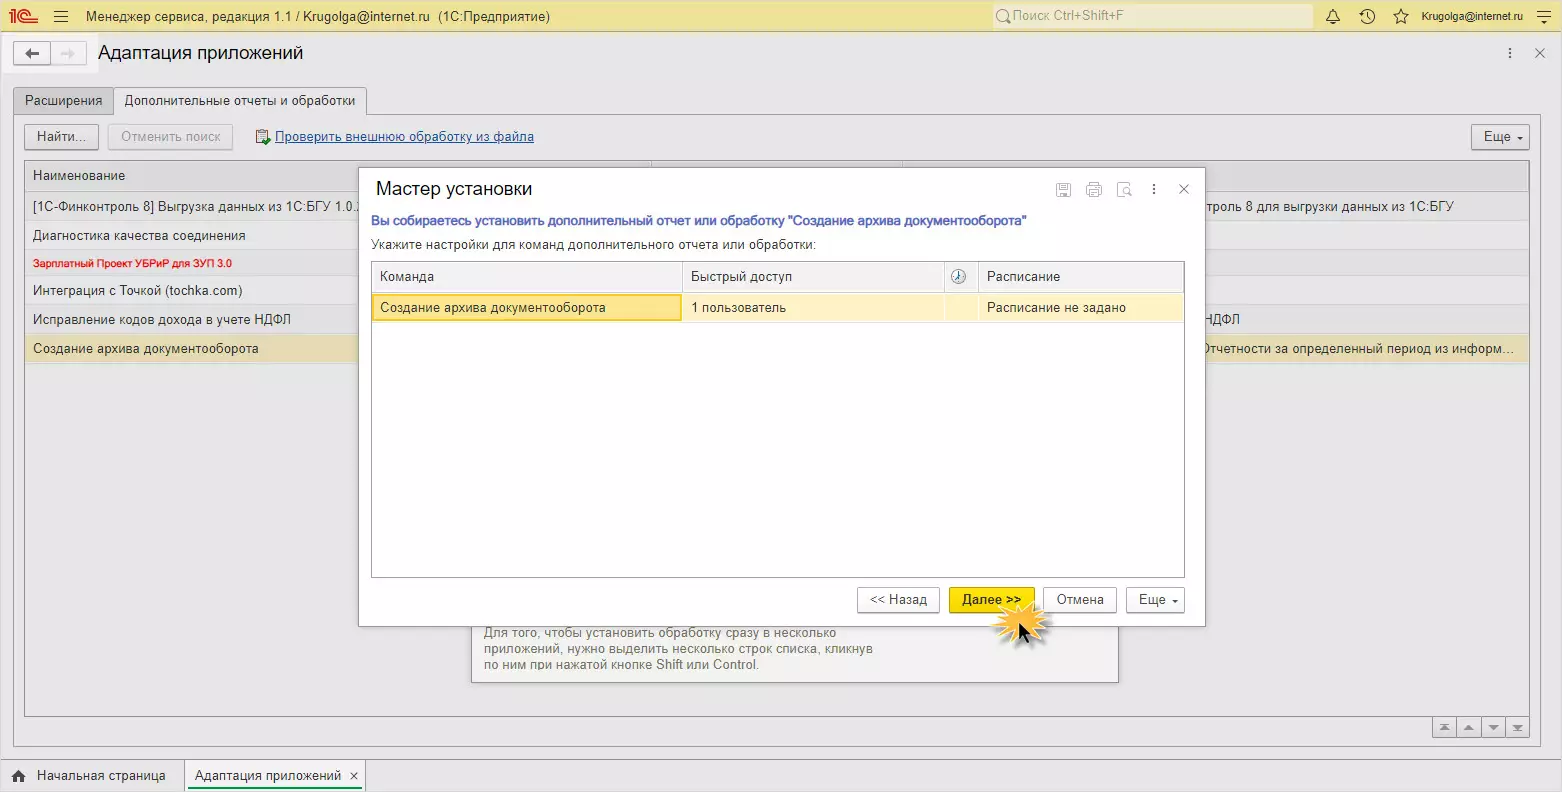Focus the Поиск Ctrl+Shift+F search field

(1152, 16)
